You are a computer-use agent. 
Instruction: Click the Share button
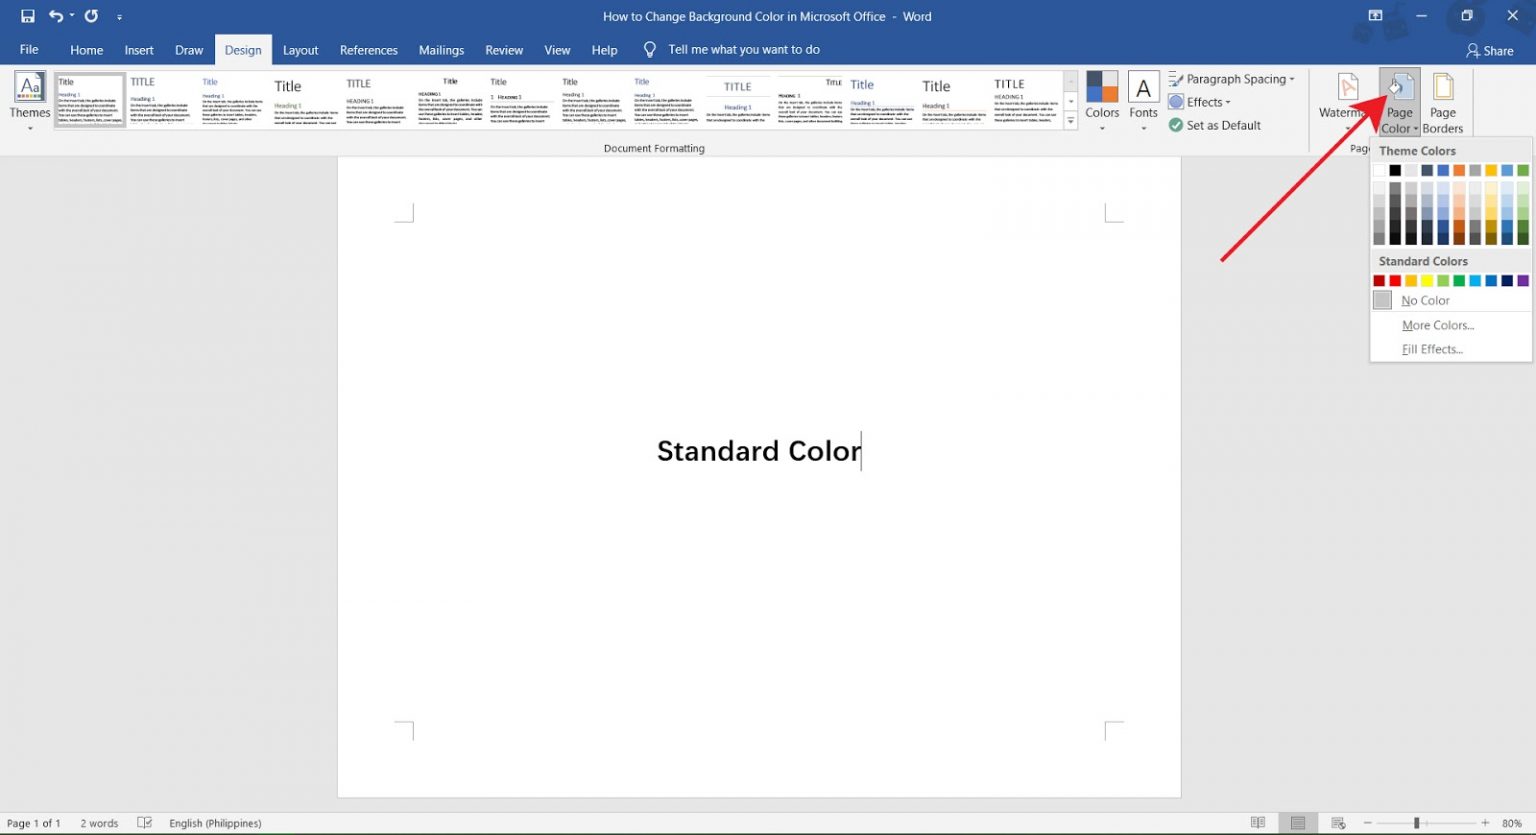point(1490,50)
